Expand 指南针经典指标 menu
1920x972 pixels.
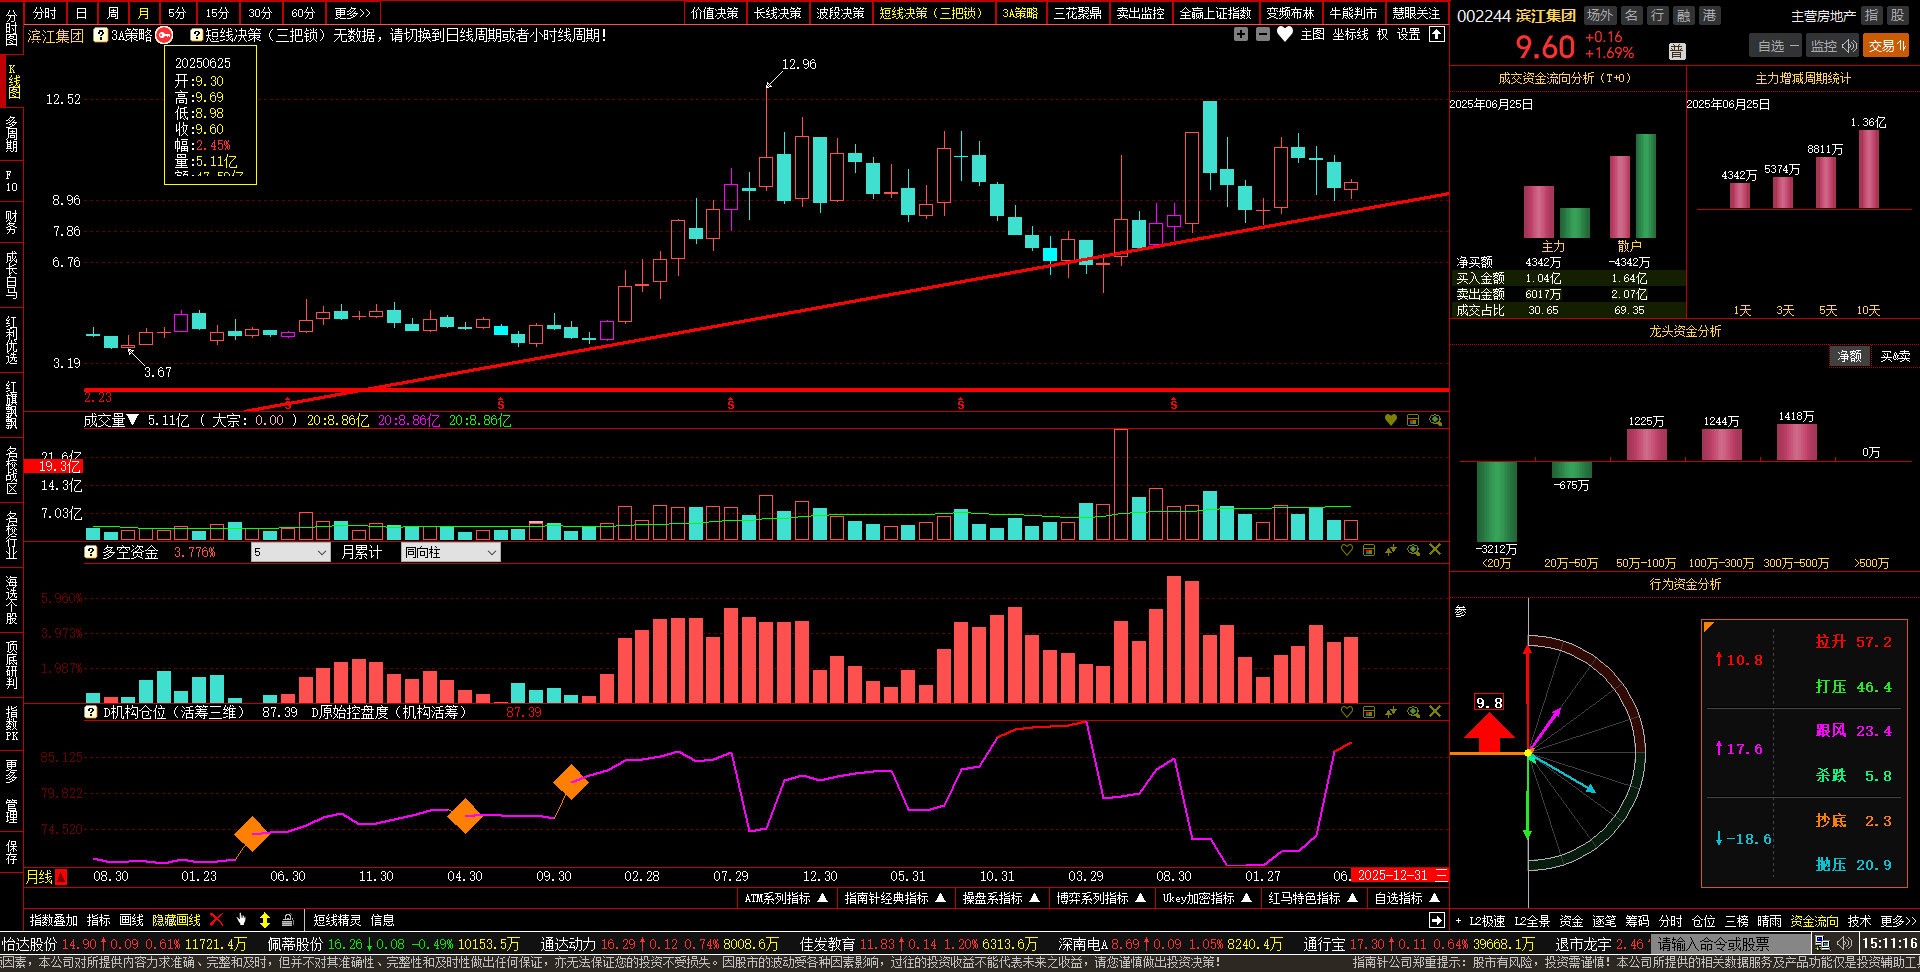[895, 898]
